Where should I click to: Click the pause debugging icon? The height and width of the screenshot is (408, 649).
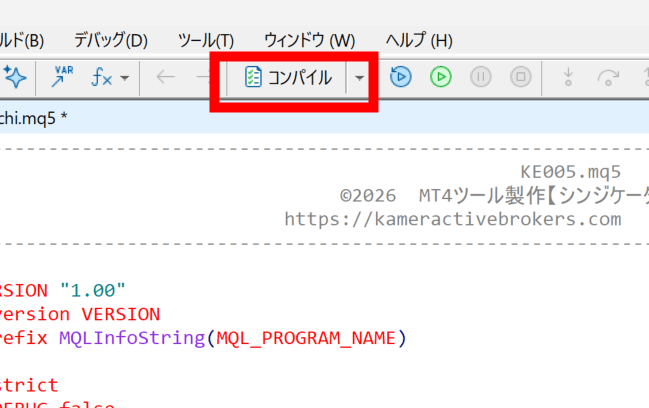(481, 77)
